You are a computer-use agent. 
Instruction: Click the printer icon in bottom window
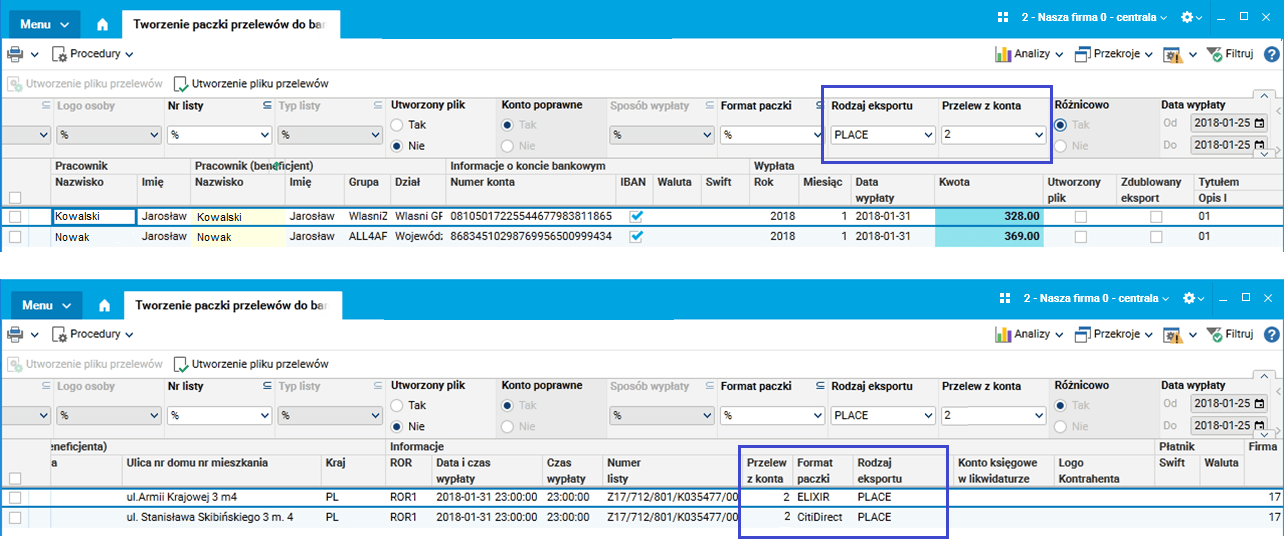click(x=16, y=334)
